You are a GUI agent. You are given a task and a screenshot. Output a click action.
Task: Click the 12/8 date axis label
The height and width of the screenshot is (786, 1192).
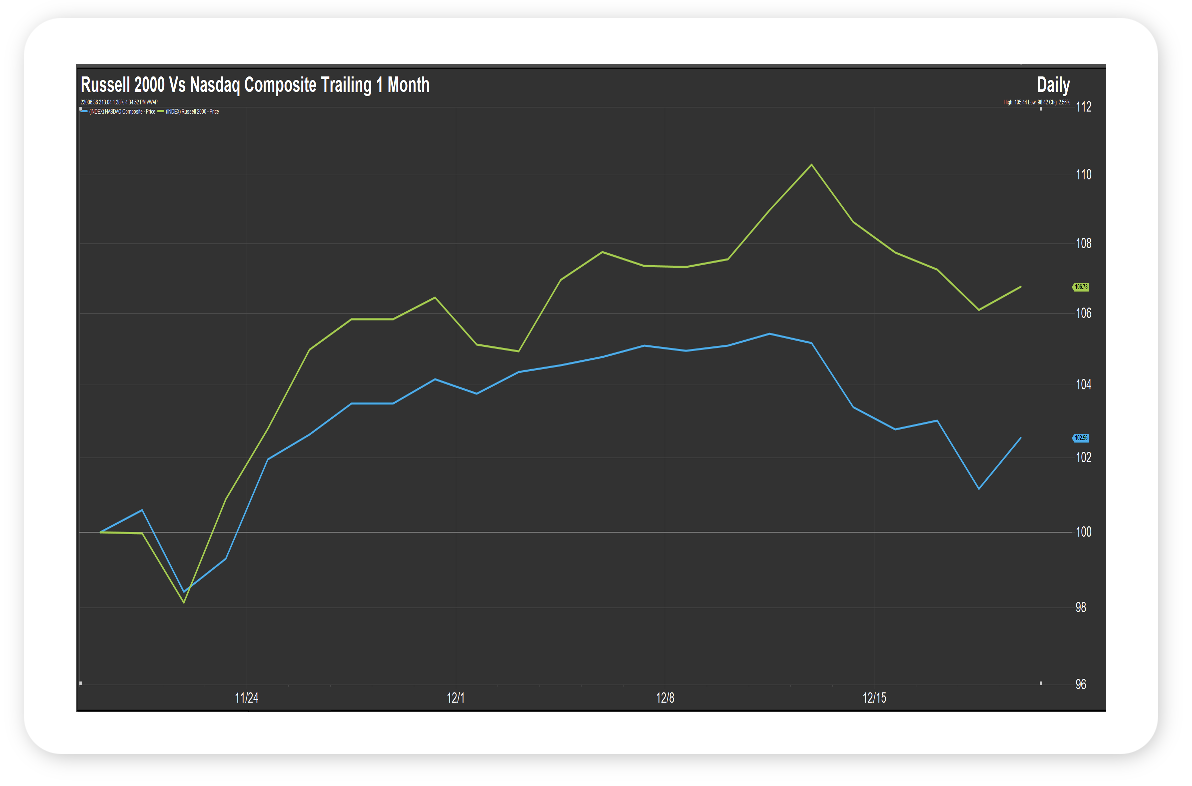point(665,698)
